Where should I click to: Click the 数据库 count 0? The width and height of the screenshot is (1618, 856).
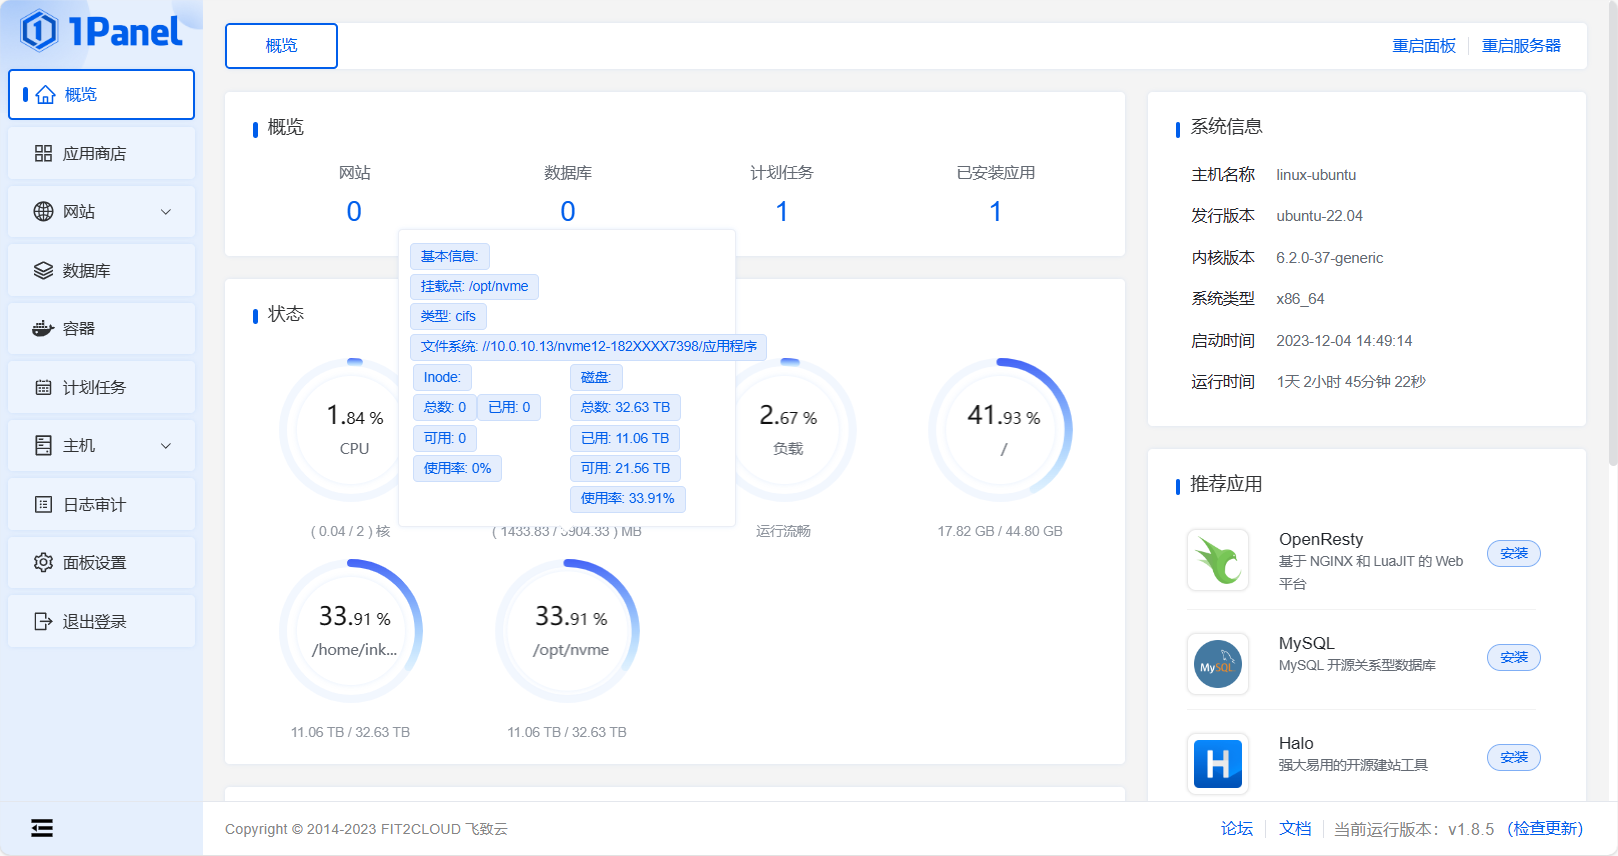pos(568,211)
